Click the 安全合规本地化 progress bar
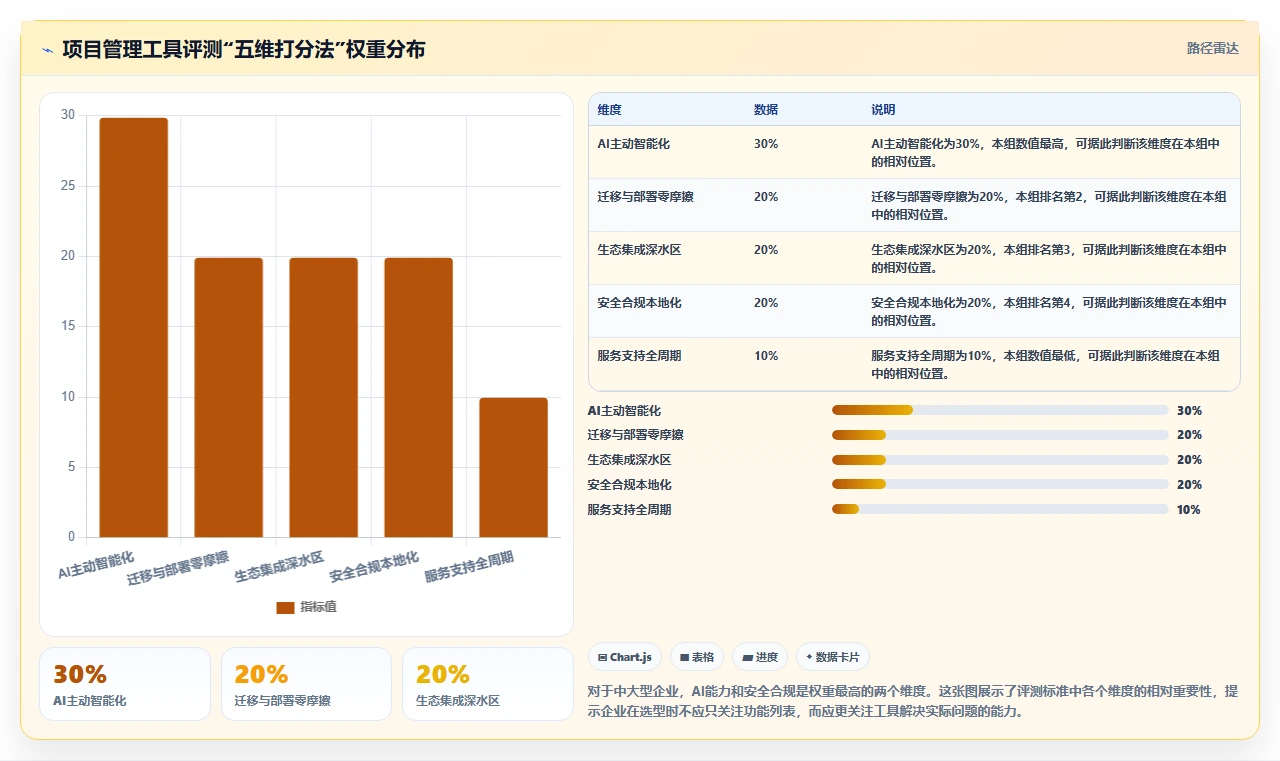 point(1000,484)
